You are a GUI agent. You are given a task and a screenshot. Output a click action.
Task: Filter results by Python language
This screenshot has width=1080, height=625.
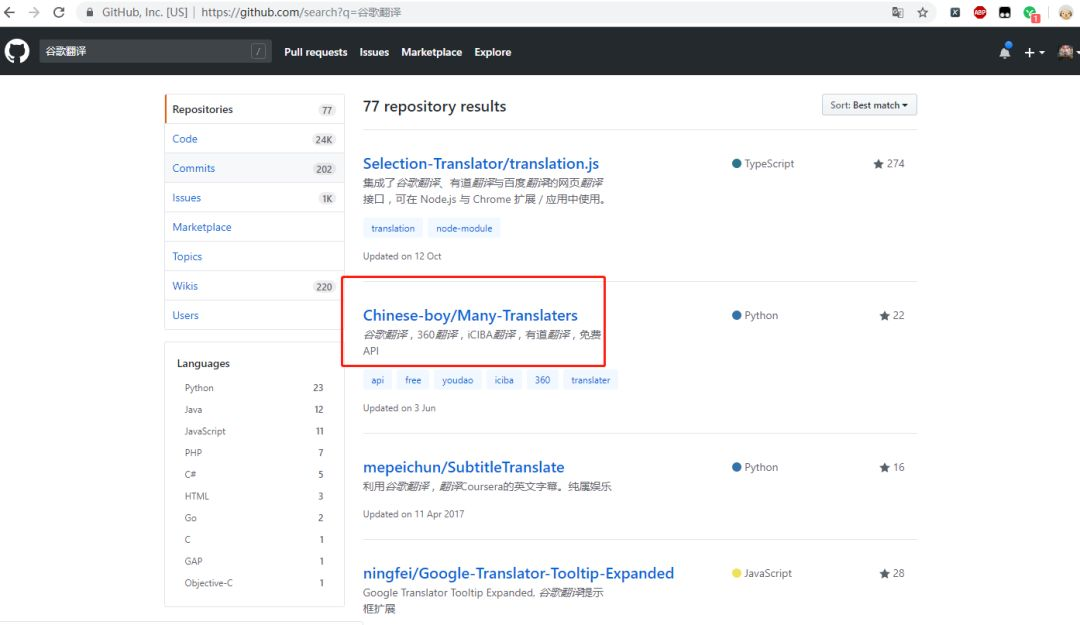(x=253, y=388)
